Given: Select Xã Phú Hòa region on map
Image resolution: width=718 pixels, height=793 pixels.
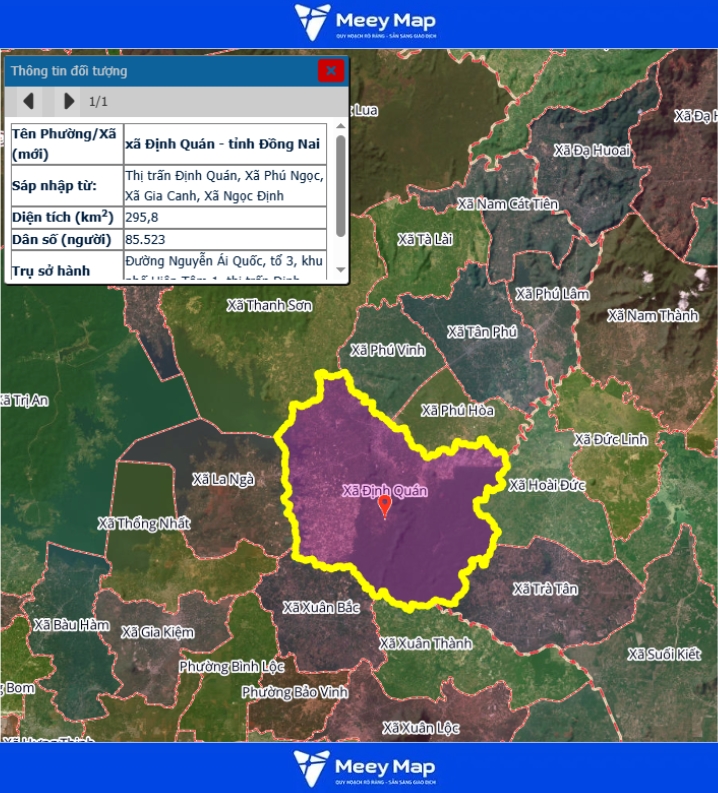Looking at the screenshot, I should pyautogui.click(x=458, y=410).
